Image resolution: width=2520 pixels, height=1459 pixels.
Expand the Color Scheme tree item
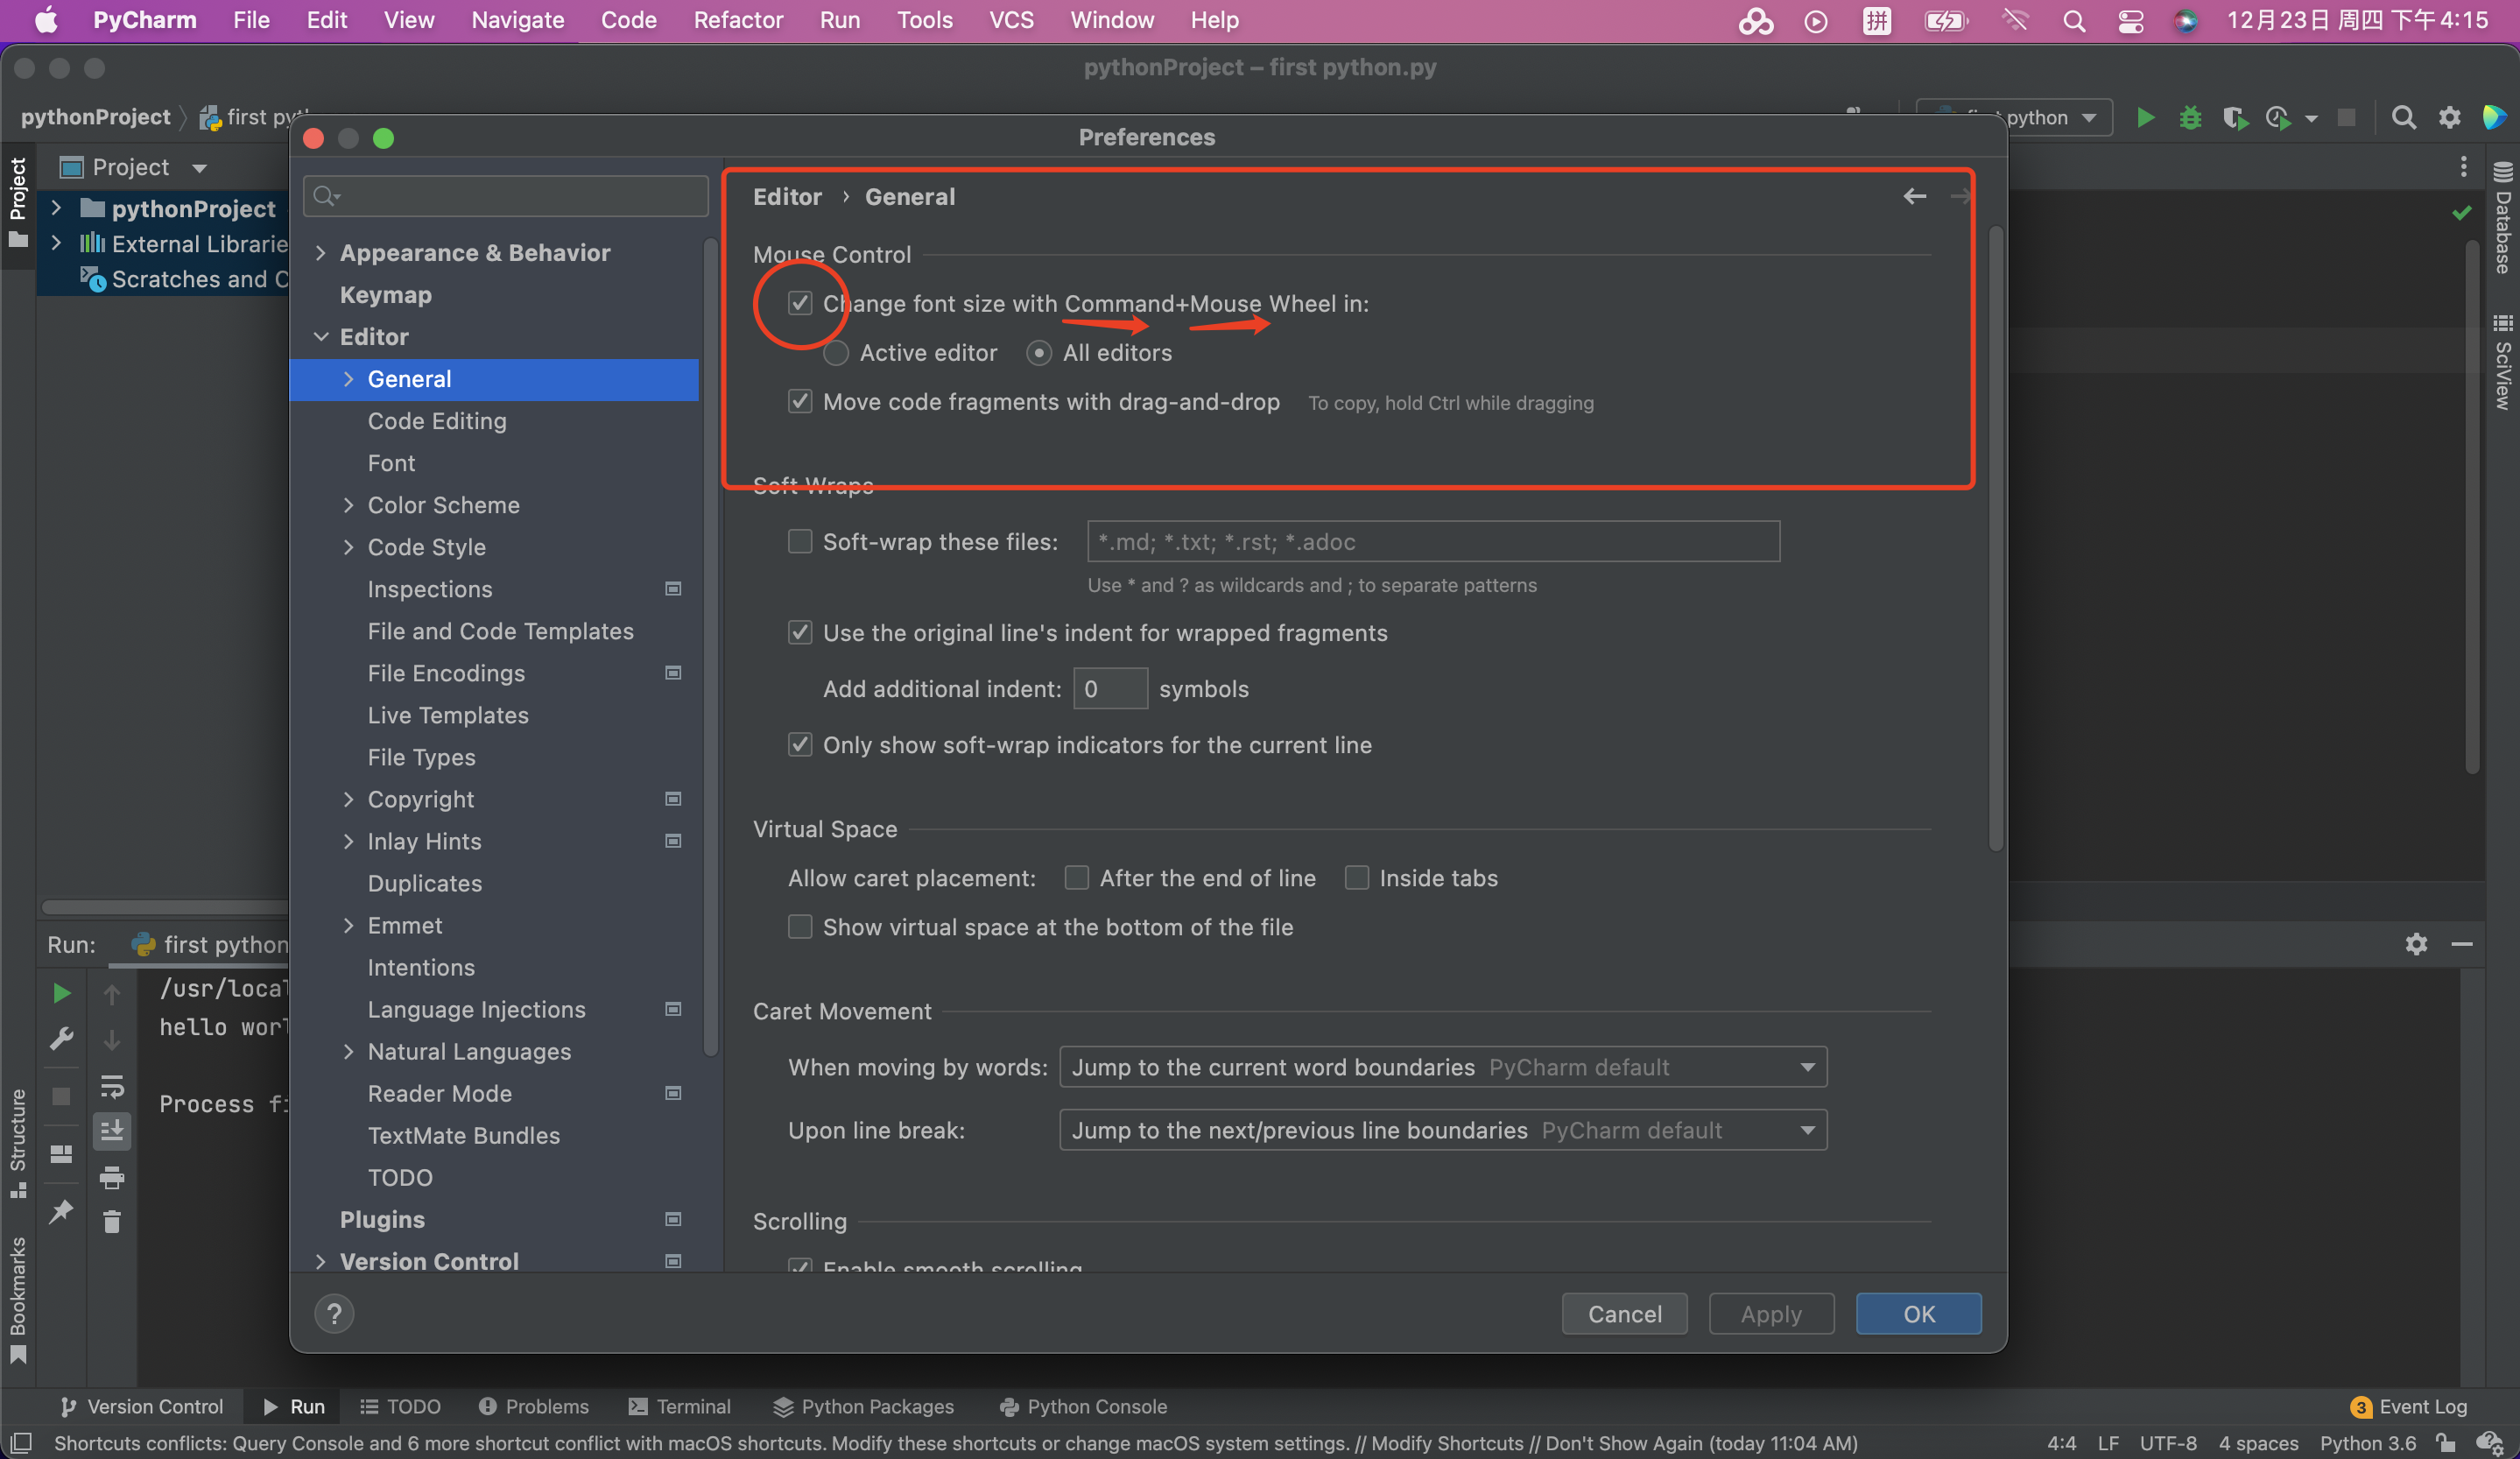[348, 505]
